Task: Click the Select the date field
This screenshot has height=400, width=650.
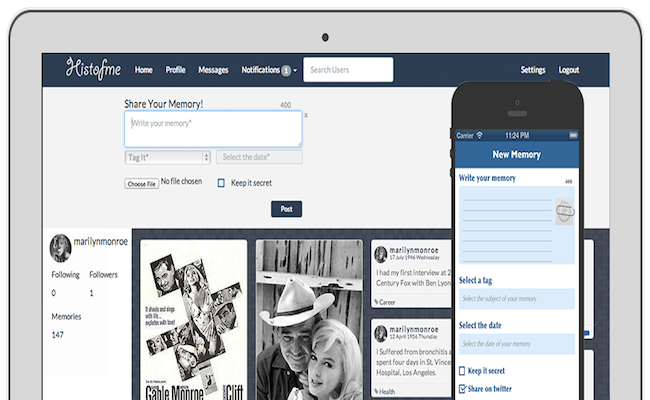Action: tap(259, 157)
